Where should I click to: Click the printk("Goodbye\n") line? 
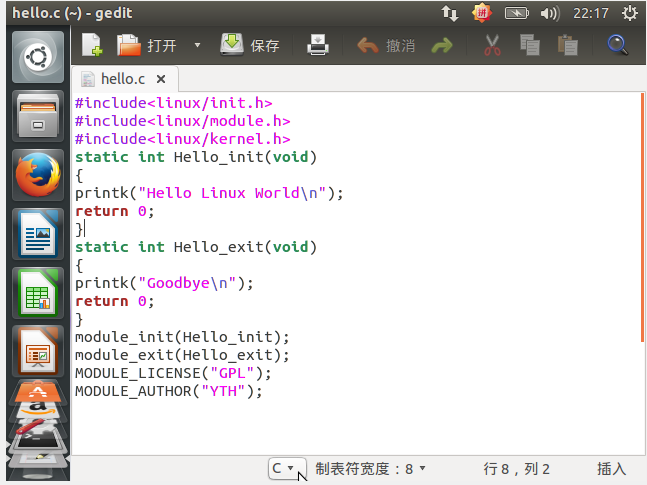[x=164, y=283]
